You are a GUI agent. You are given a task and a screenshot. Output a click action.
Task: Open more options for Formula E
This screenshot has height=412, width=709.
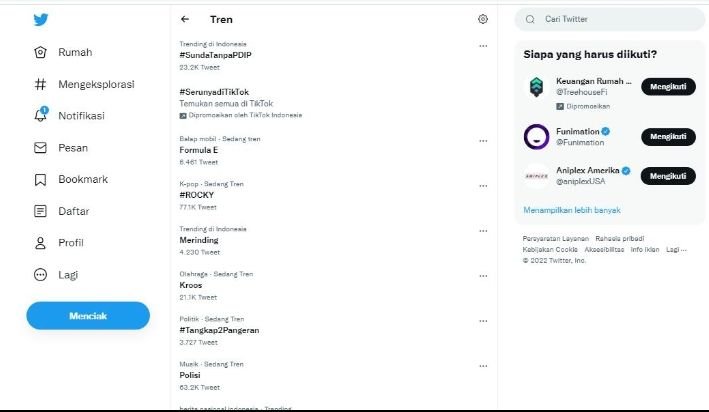coord(483,141)
